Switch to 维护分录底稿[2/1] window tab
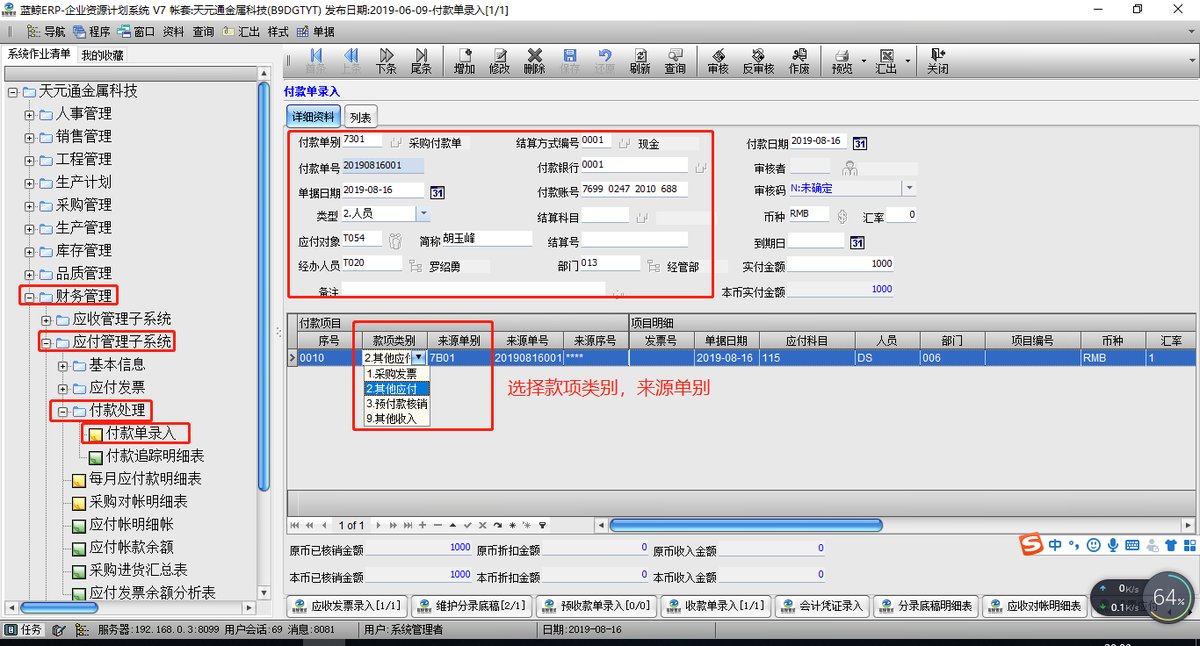Image resolution: width=1200 pixels, height=646 pixels. point(471,606)
